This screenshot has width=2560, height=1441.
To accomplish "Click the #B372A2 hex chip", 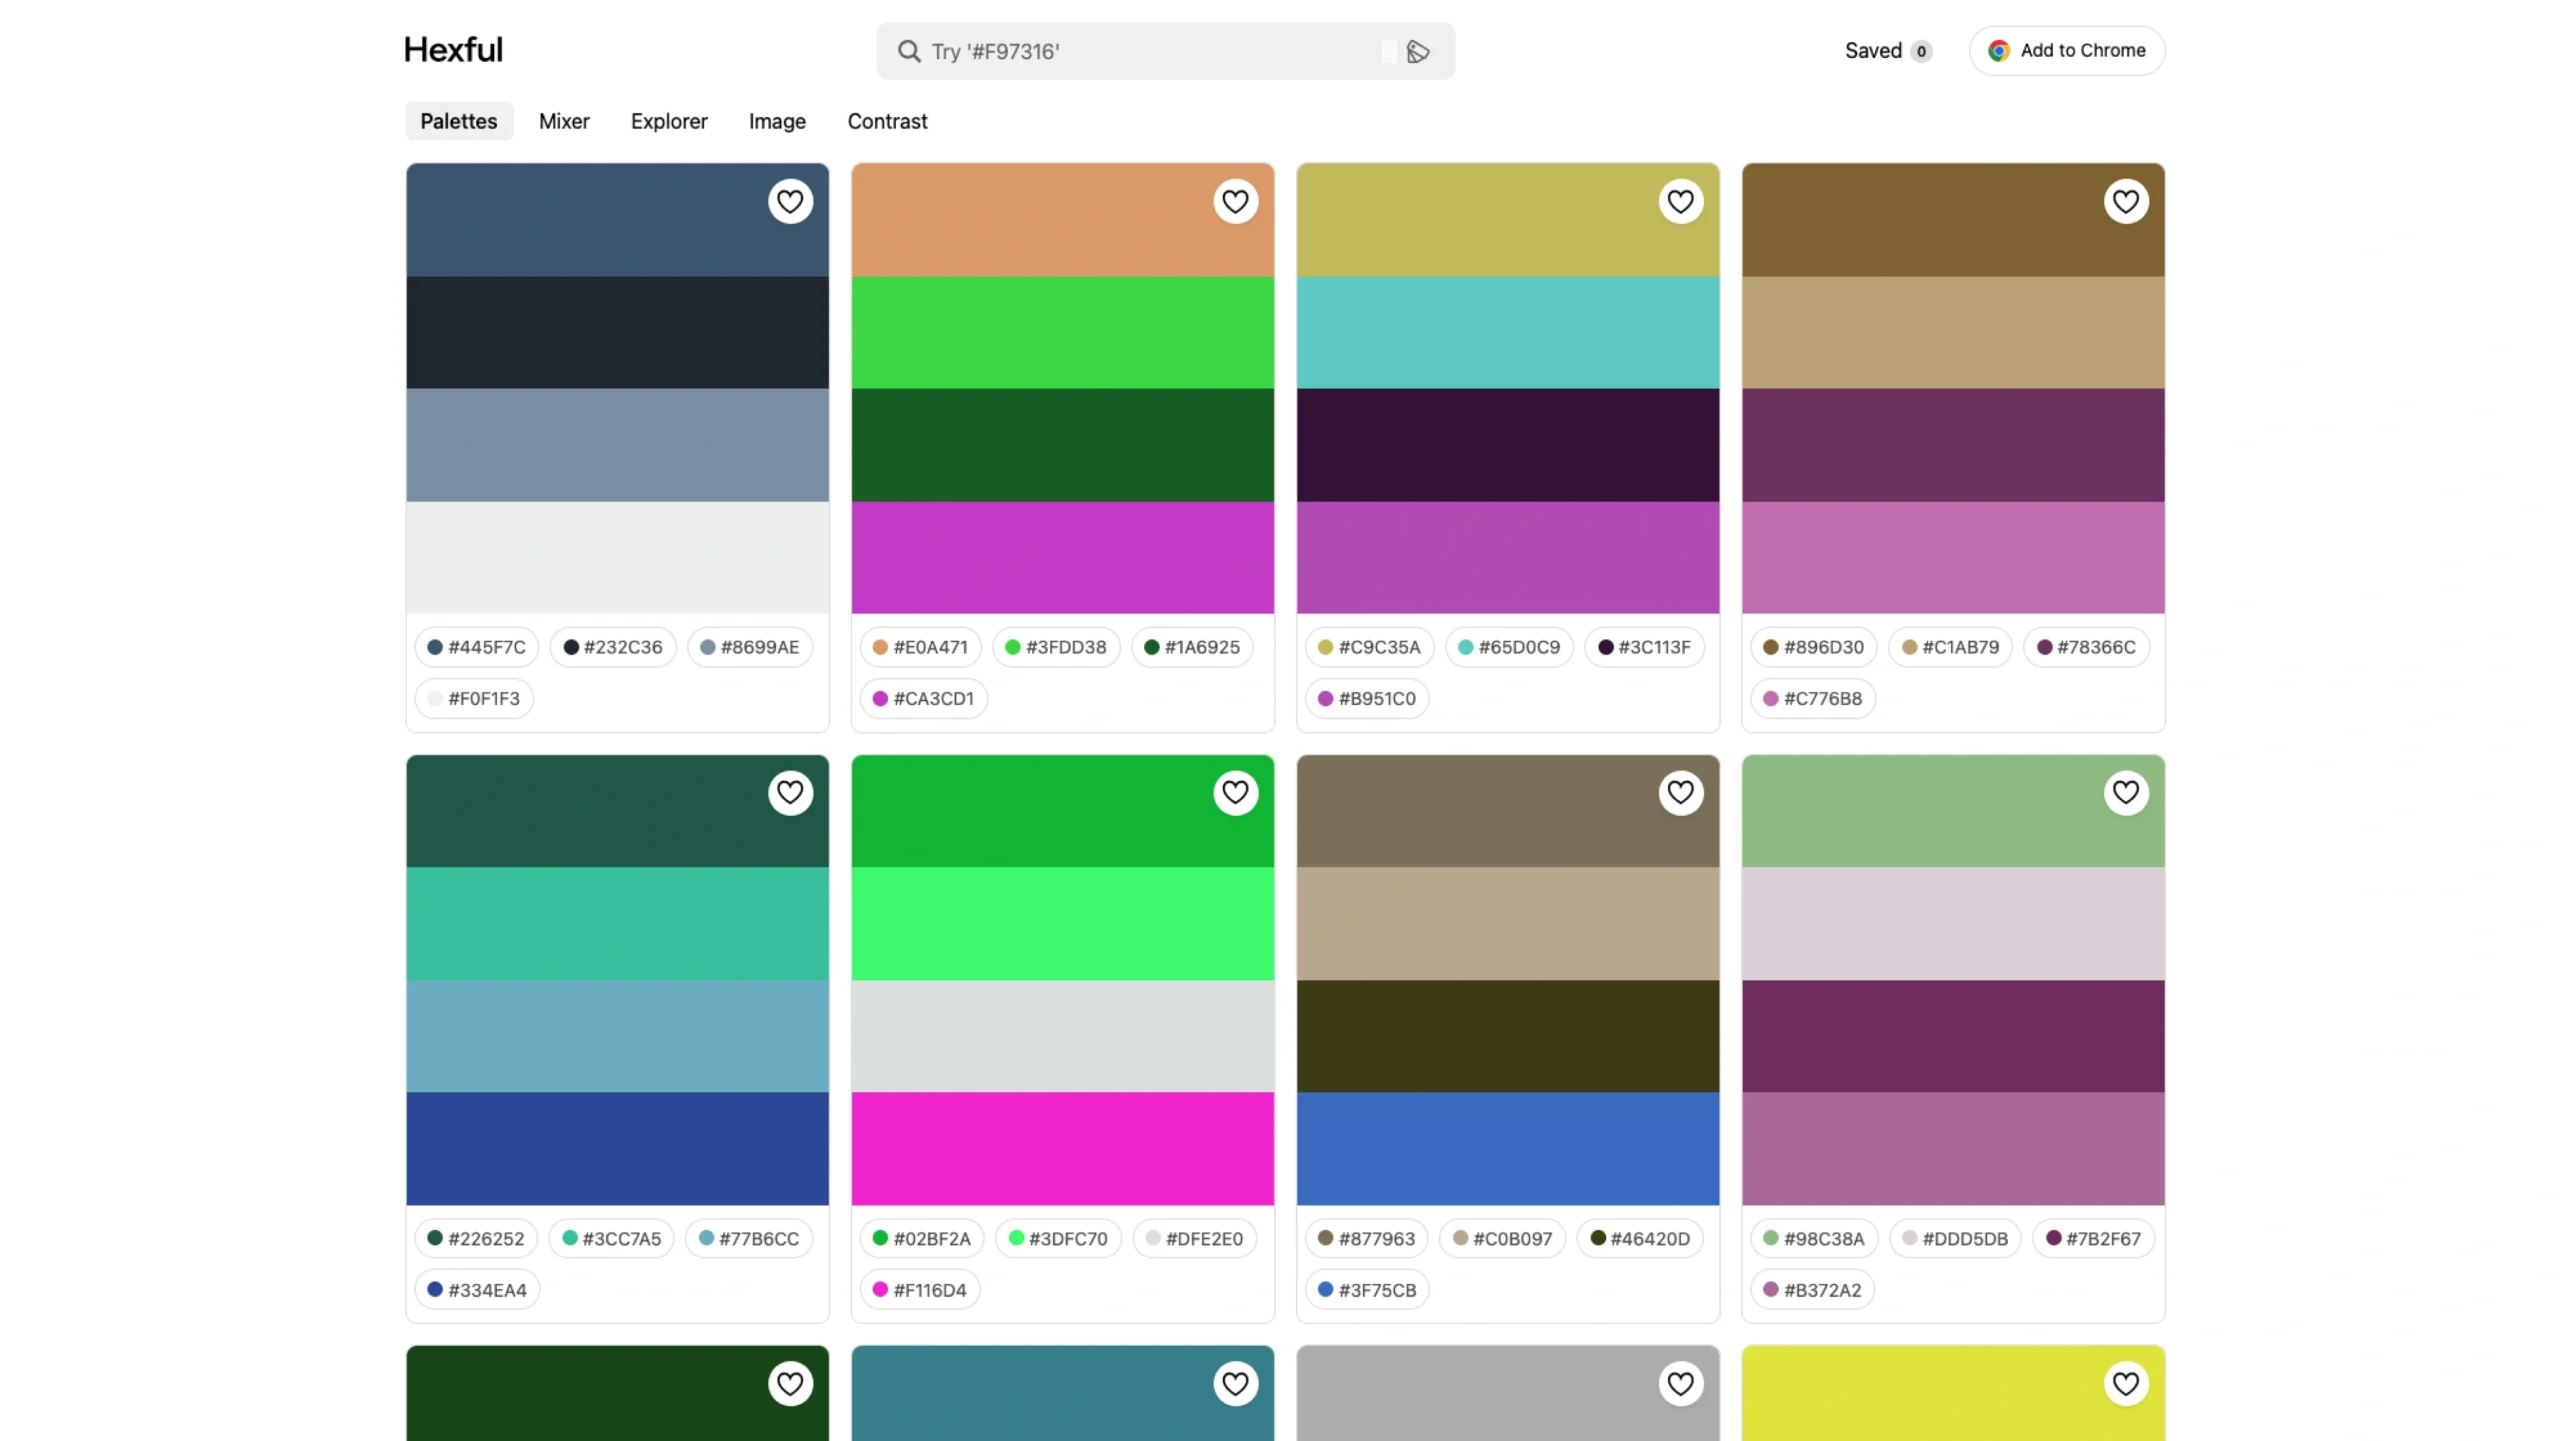I will click(1812, 1291).
